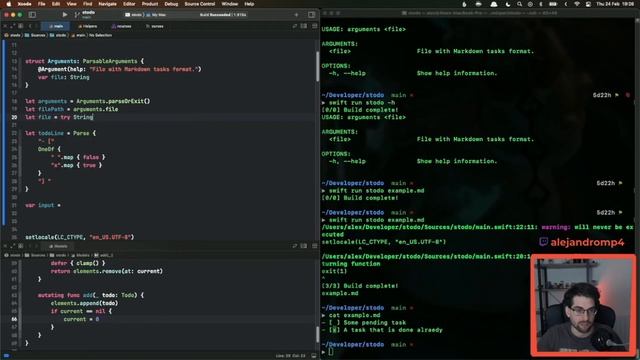The image size is (640, 360).
Task: Go back in top editor history
Action: point(29,26)
